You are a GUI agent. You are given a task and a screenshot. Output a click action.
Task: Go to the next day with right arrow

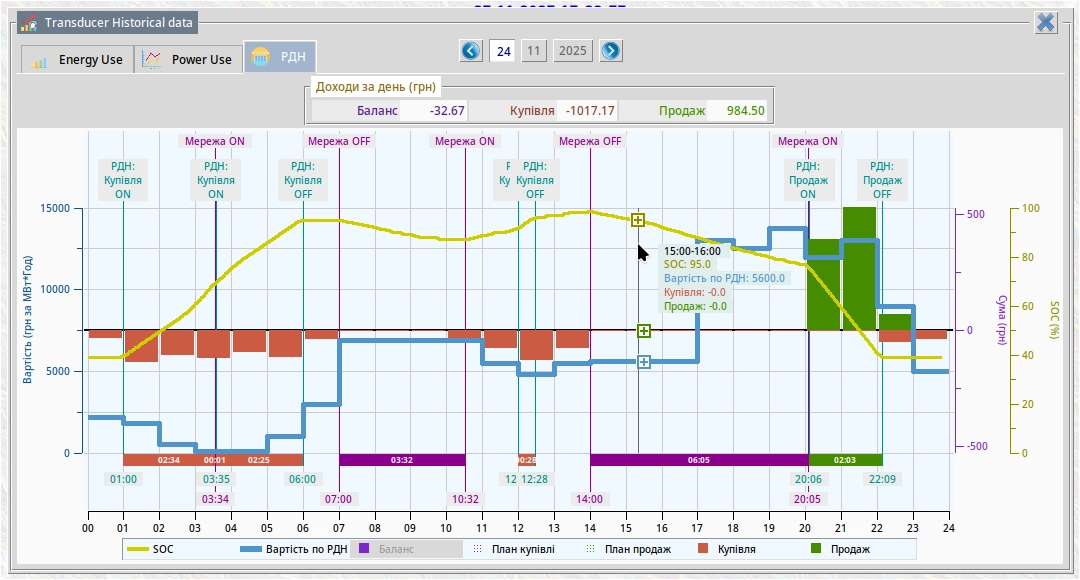611,51
